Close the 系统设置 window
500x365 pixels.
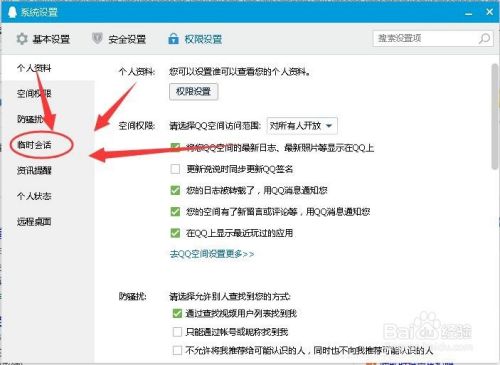(489, 12)
